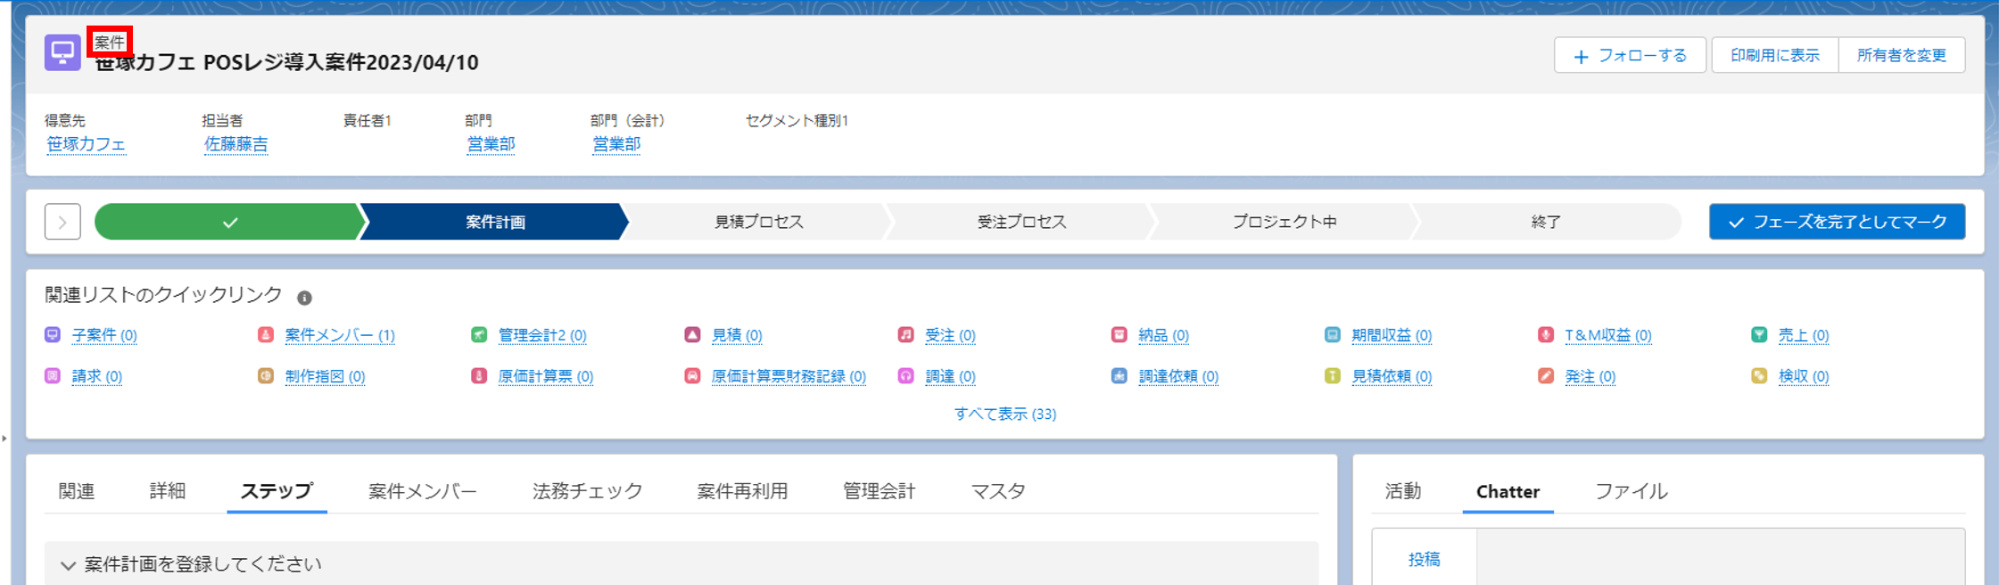The width and height of the screenshot is (1999, 585).
Task: Open the 案件再利用 tab
Action: (x=742, y=491)
